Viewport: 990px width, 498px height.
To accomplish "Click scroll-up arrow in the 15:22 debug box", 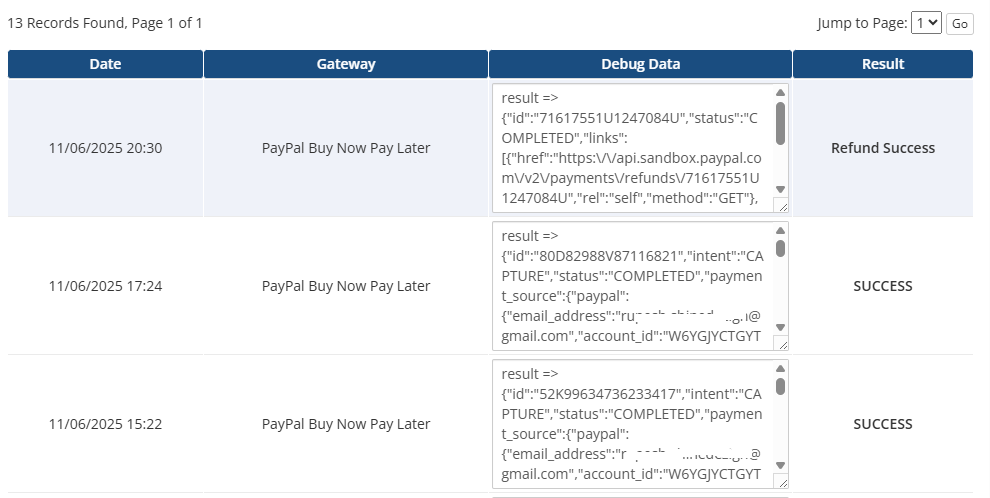I will (780, 370).
